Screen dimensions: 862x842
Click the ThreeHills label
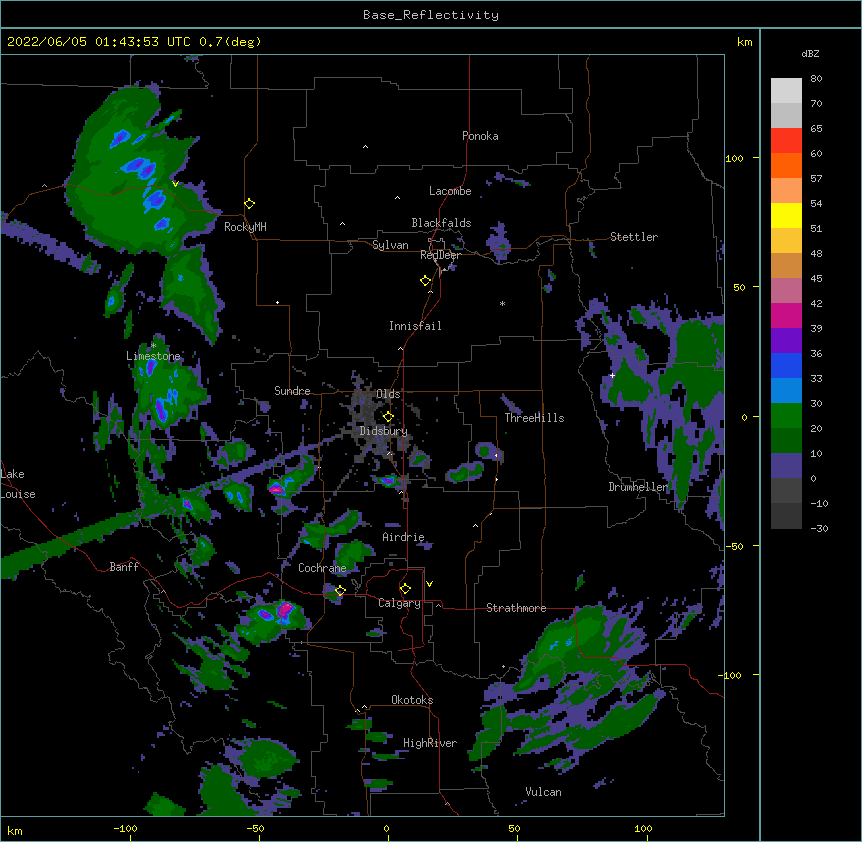point(534,418)
